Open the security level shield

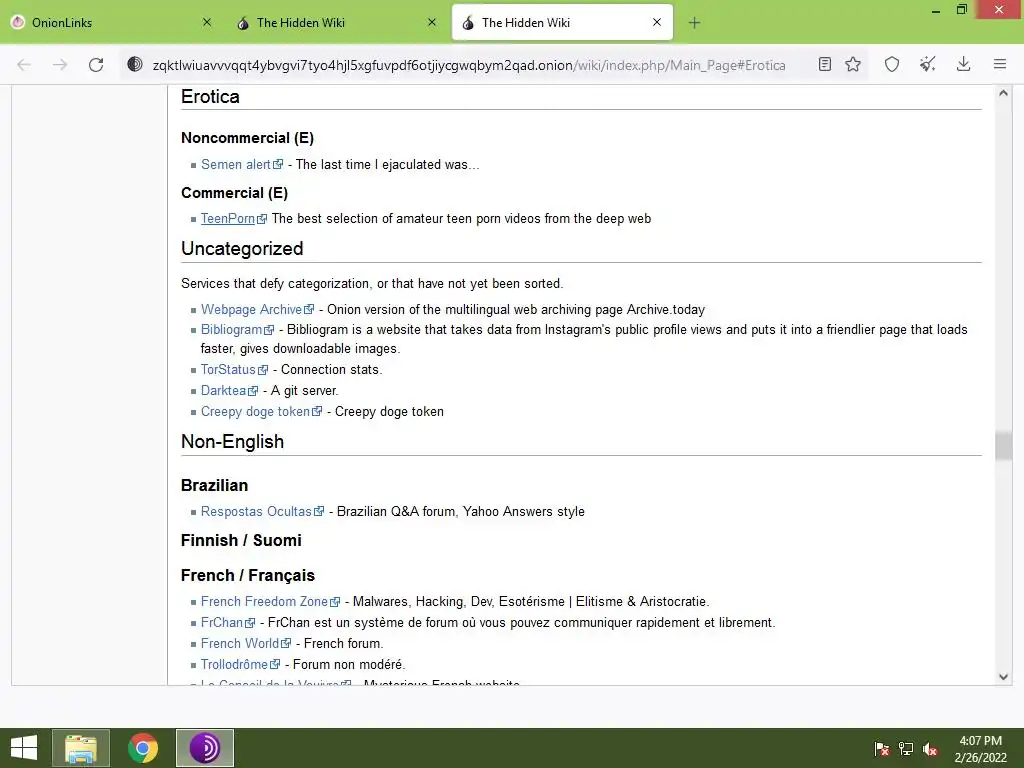pos(892,64)
